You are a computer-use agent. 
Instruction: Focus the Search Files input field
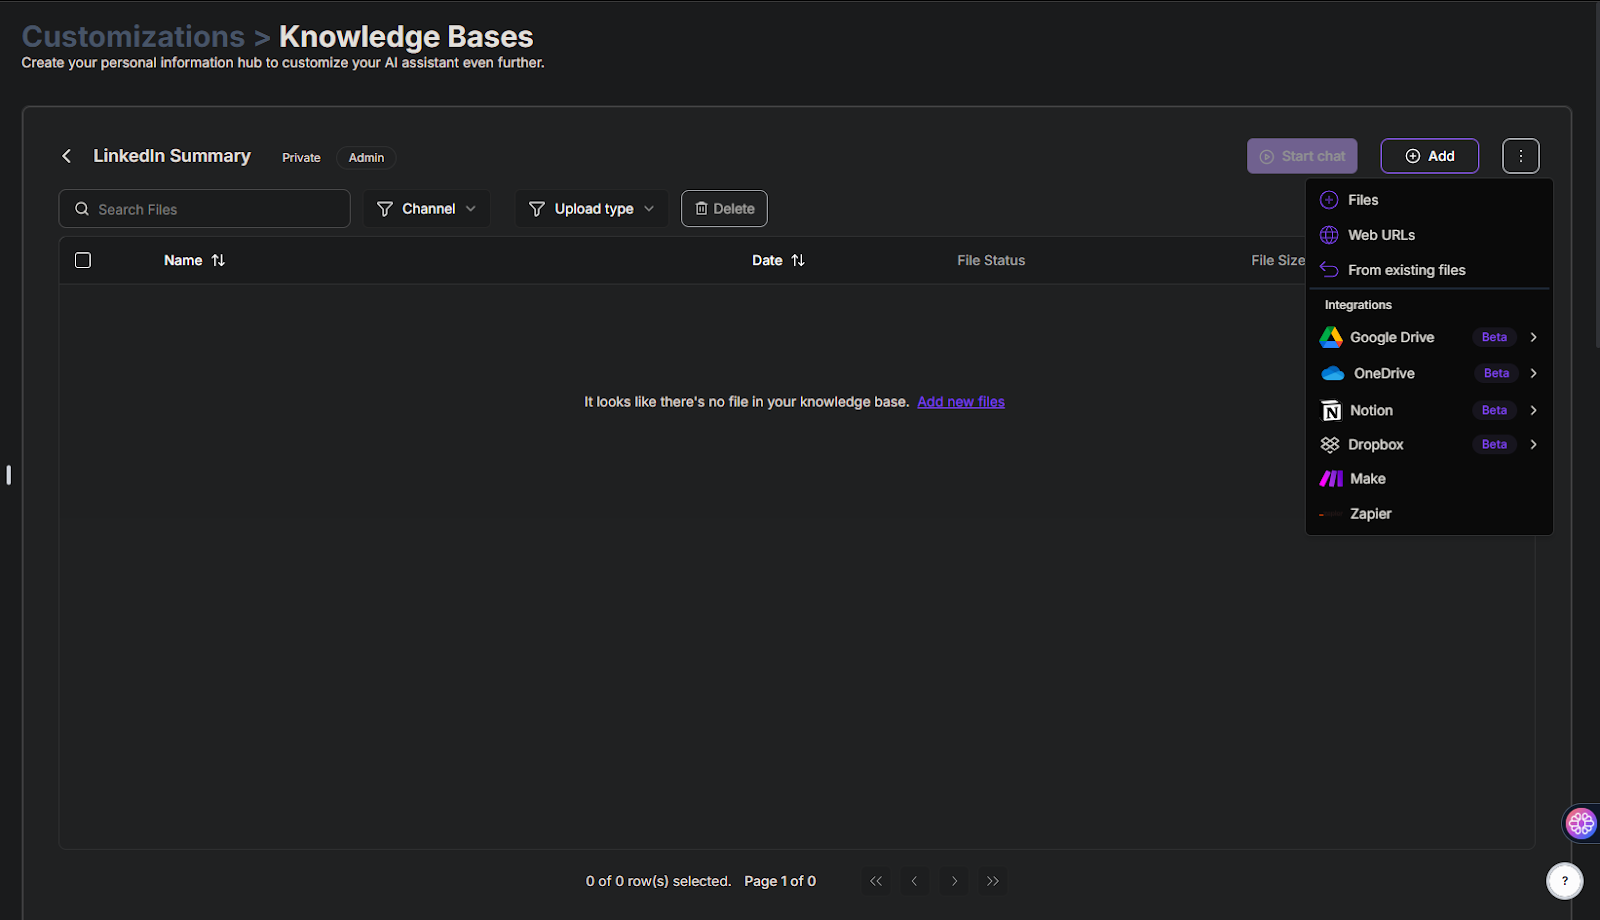coord(204,209)
